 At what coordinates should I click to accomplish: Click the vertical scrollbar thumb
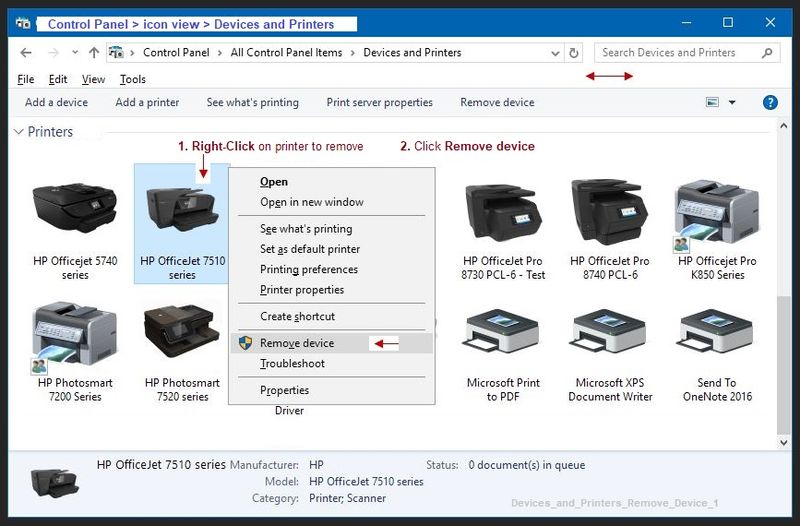pyautogui.click(x=783, y=364)
